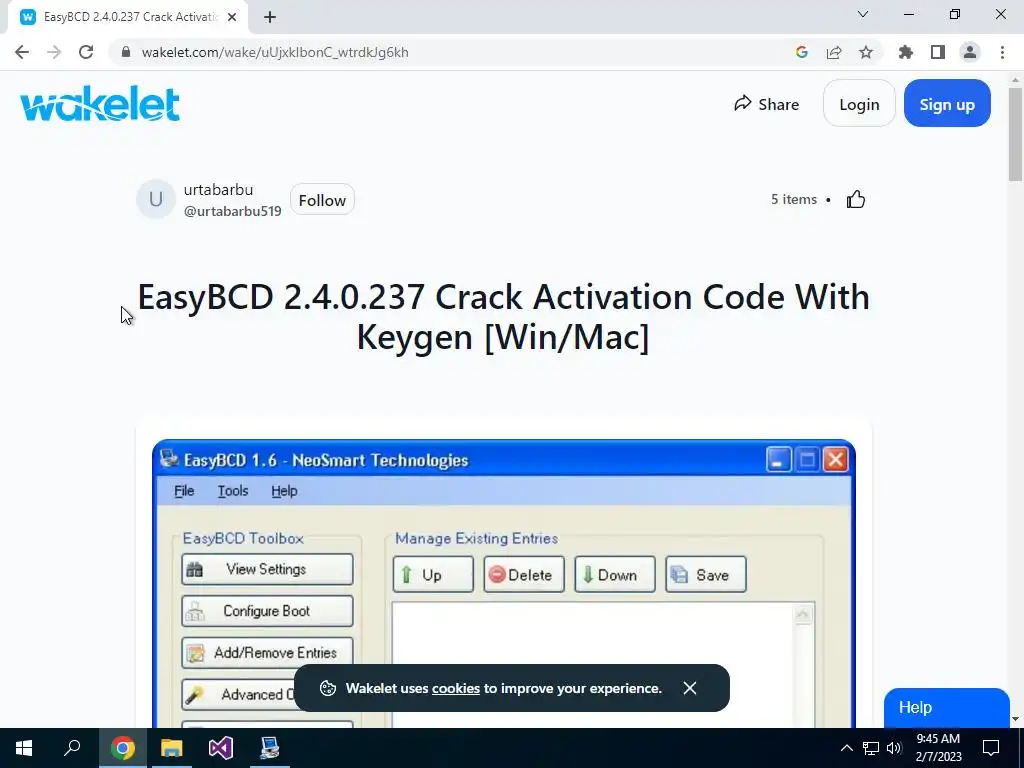Click the scrollbar down arrow
1024x768 pixels.
(1015, 719)
